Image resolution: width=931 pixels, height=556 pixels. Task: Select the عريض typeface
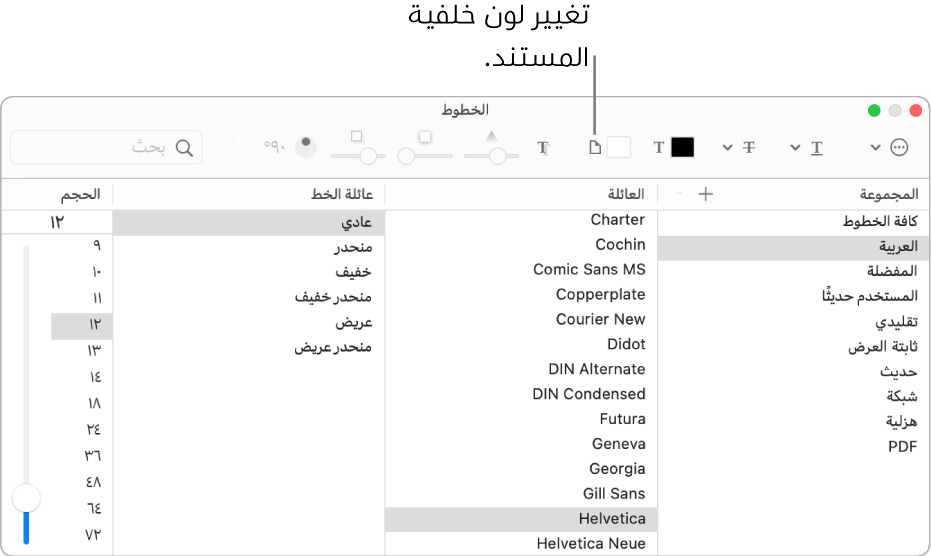tap(354, 323)
